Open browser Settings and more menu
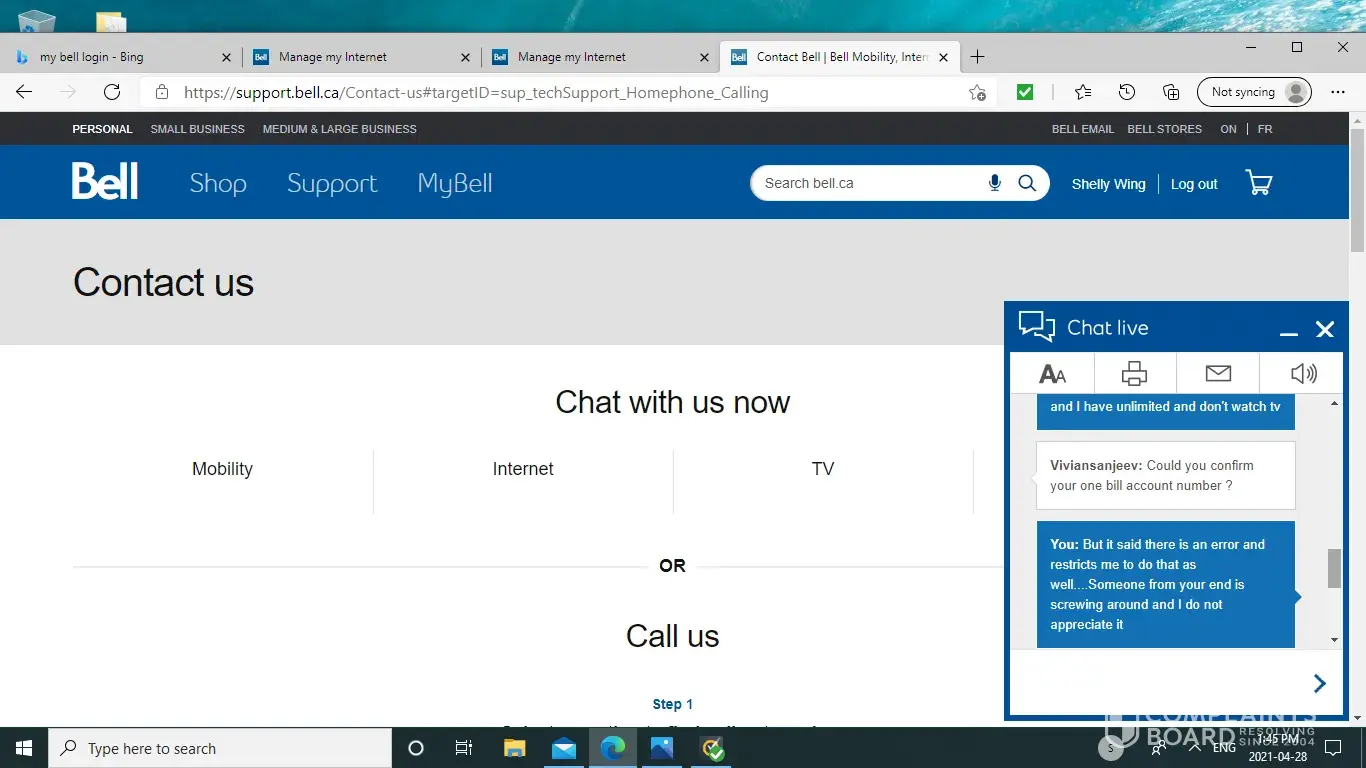The height and width of the screenshot is (768, 1366). click(x=1338, y=92)
